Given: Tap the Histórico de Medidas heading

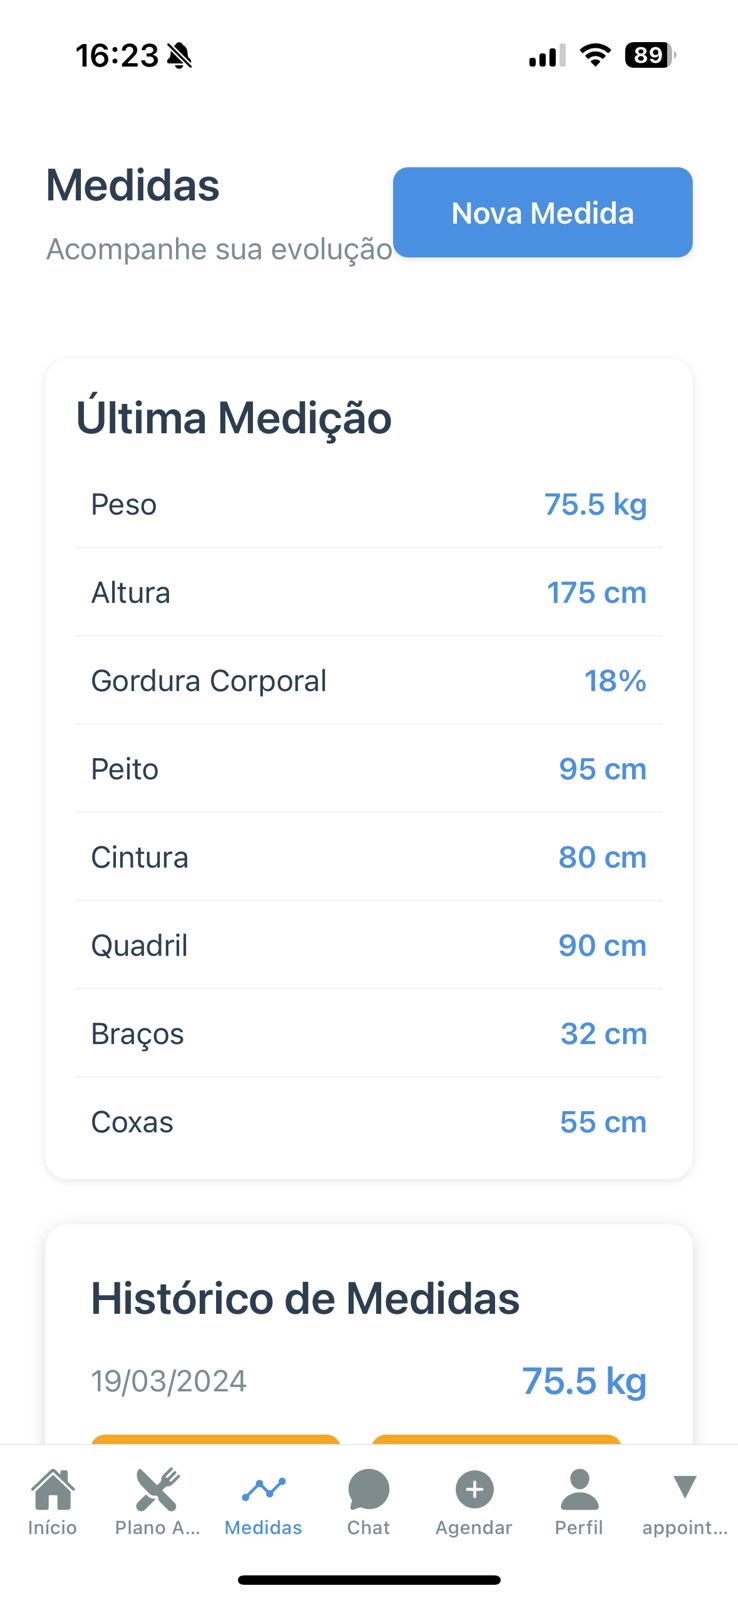Looking at the screenshot, I should pyautogui.click(x=305, y=1299).
